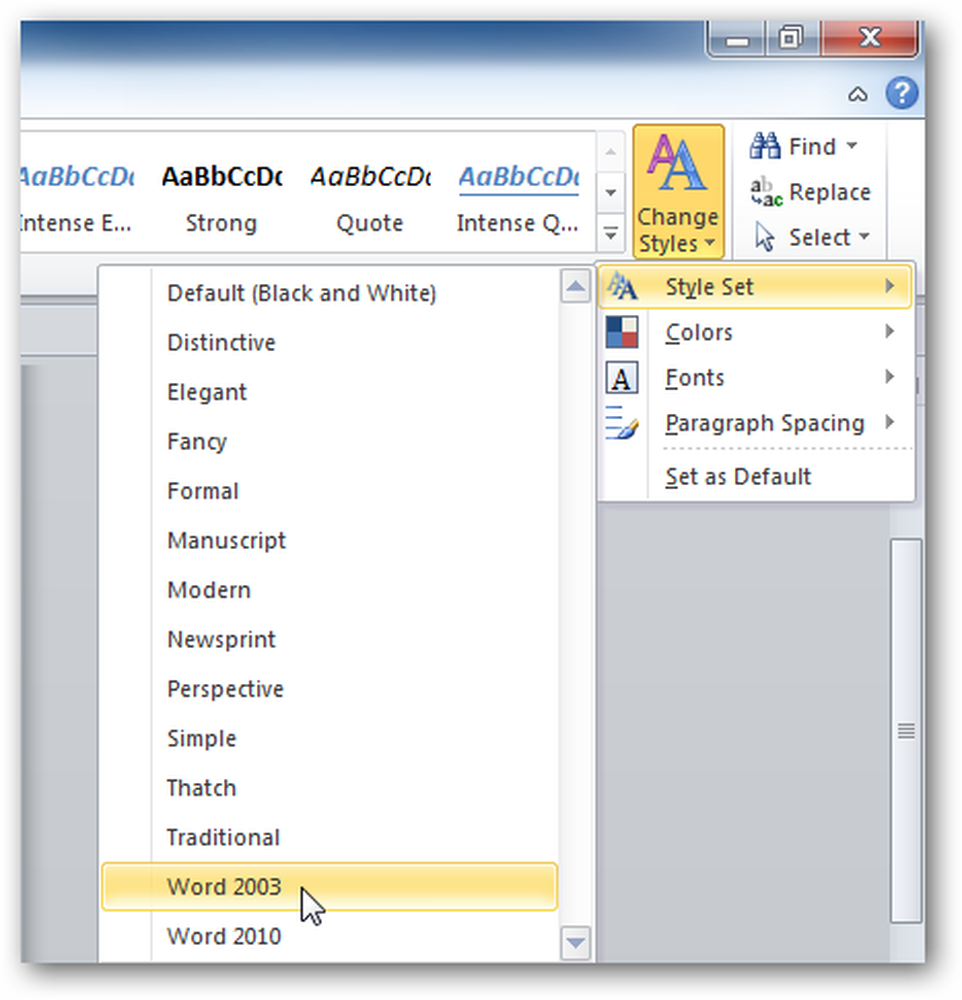This screenshot has width=962, height=1000.
Task: Select Elegant style set
Action: pyautogui.click(x=329, y=392)
